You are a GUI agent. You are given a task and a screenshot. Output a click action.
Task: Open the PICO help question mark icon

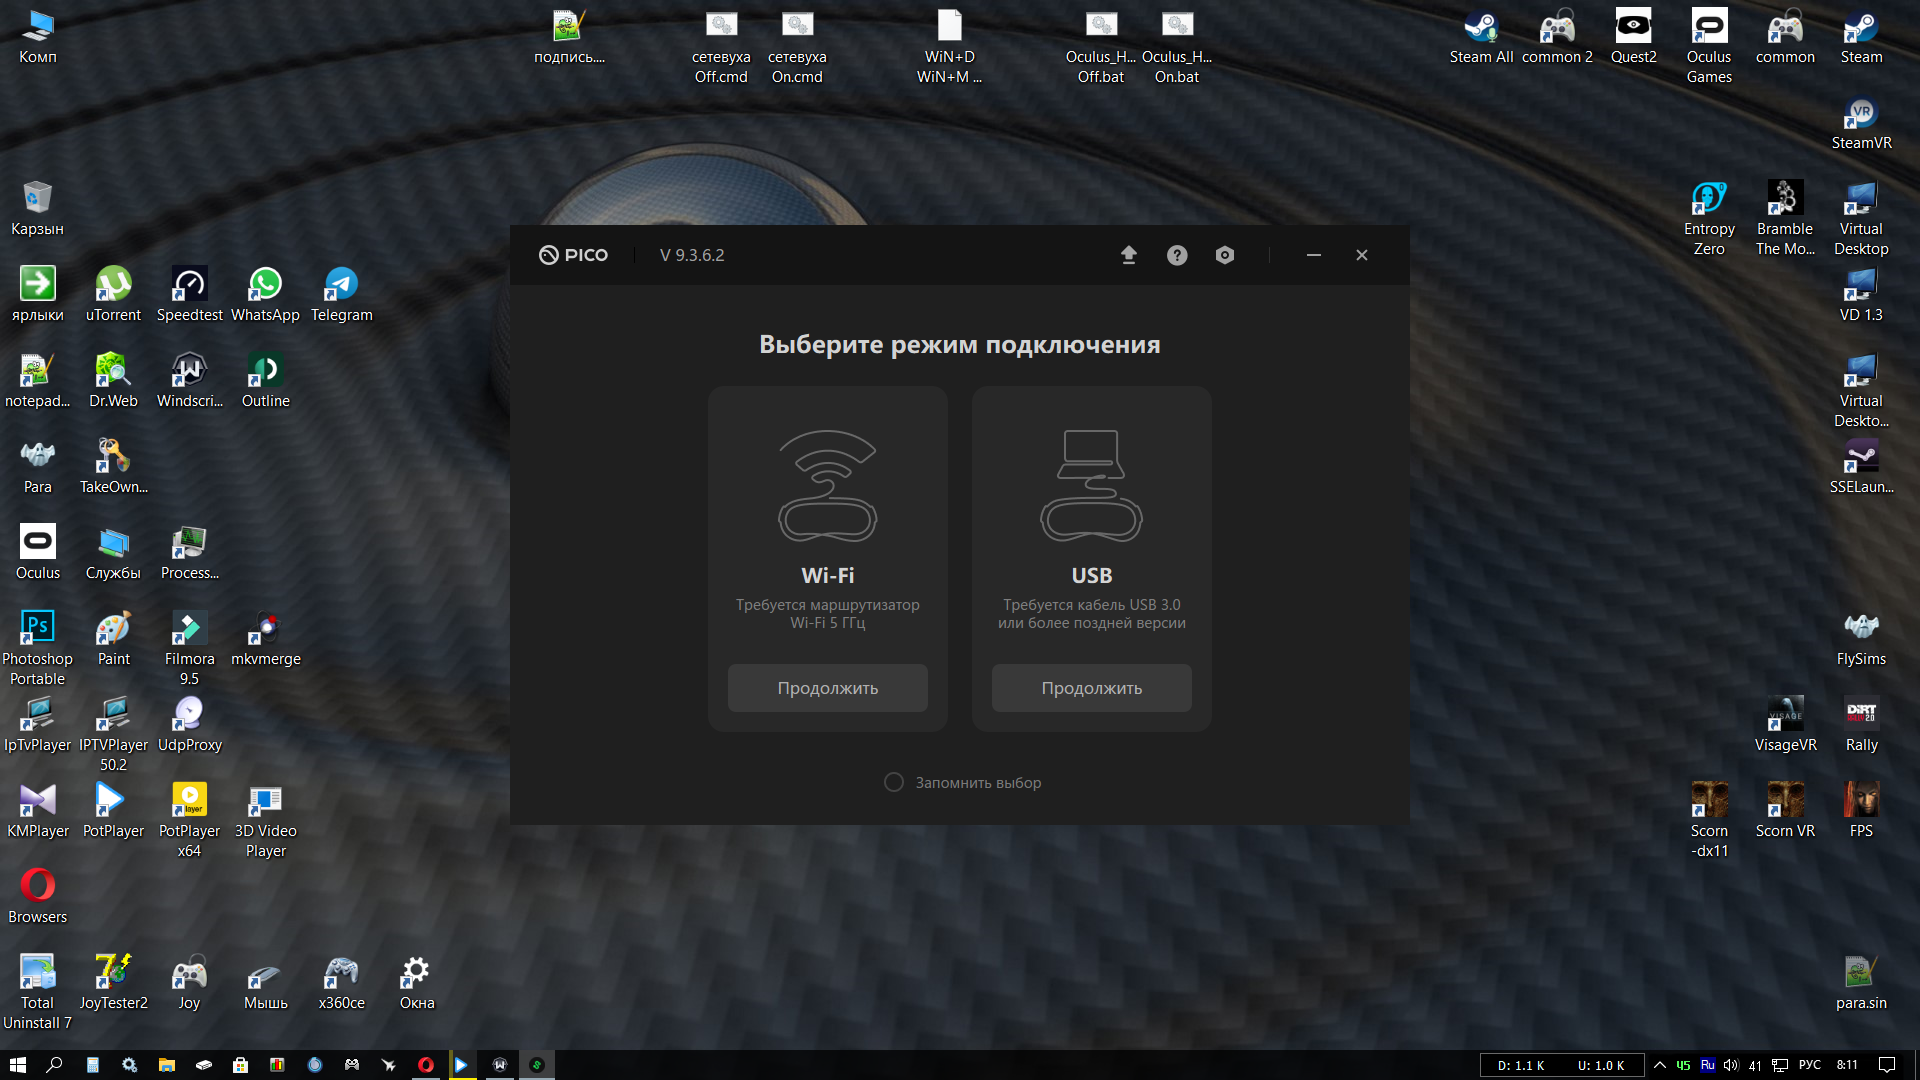[x=1177, y=255]
